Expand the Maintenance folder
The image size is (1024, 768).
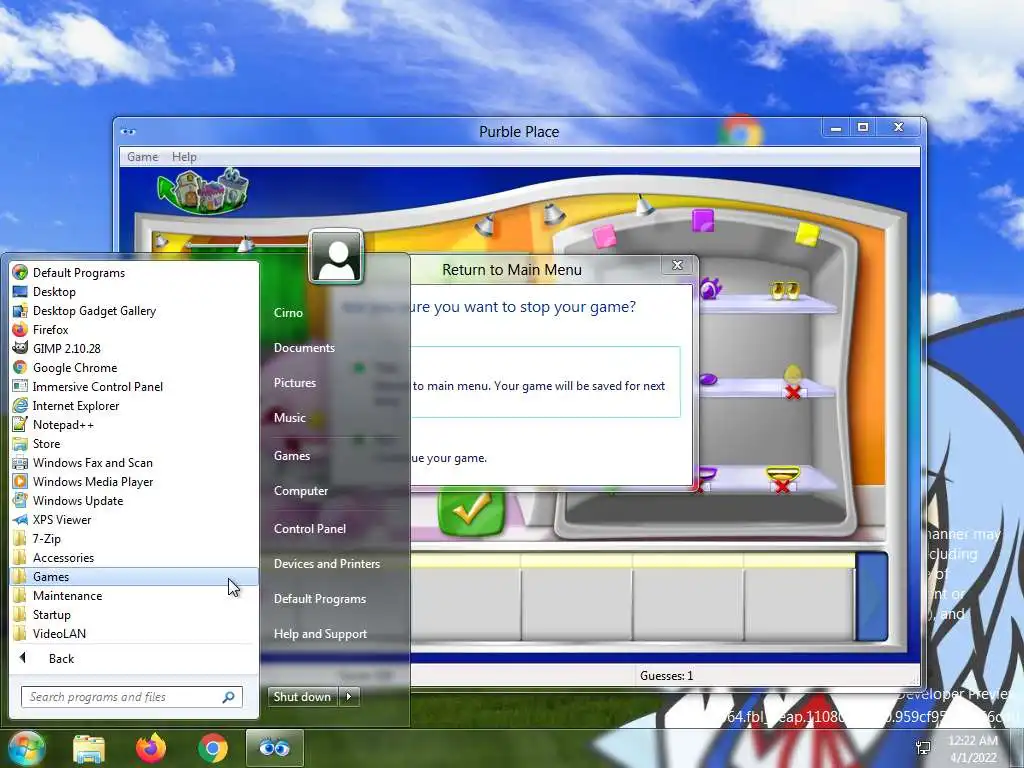(134, 595)
